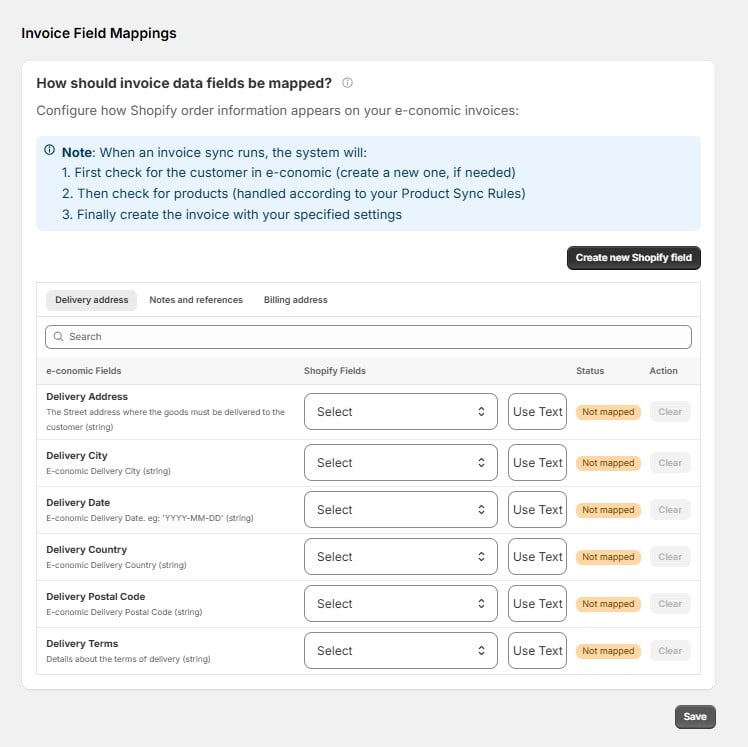Open the Delivery Terms Select dropdown

point(401,651)
